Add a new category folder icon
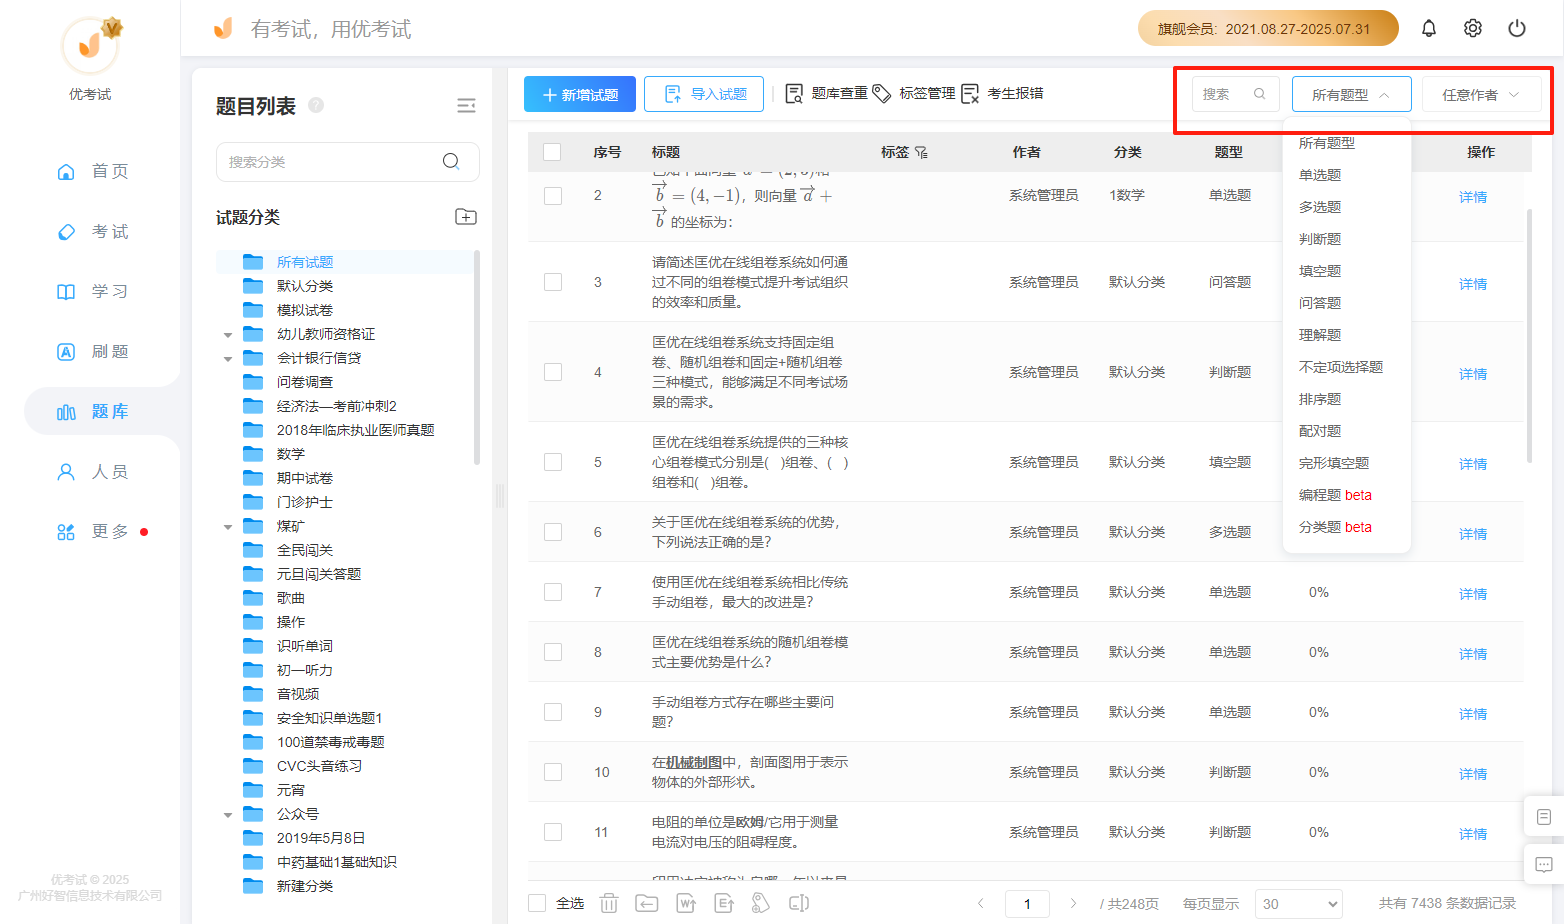Image resolution: width=1564 pixels, height=924 pixels. pos(466,217)
